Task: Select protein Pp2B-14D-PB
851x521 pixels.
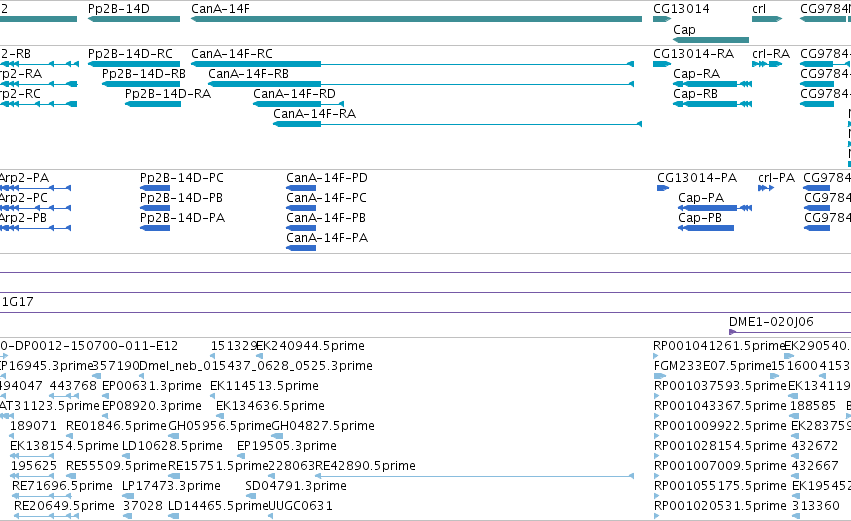Action: coord(155,208)
